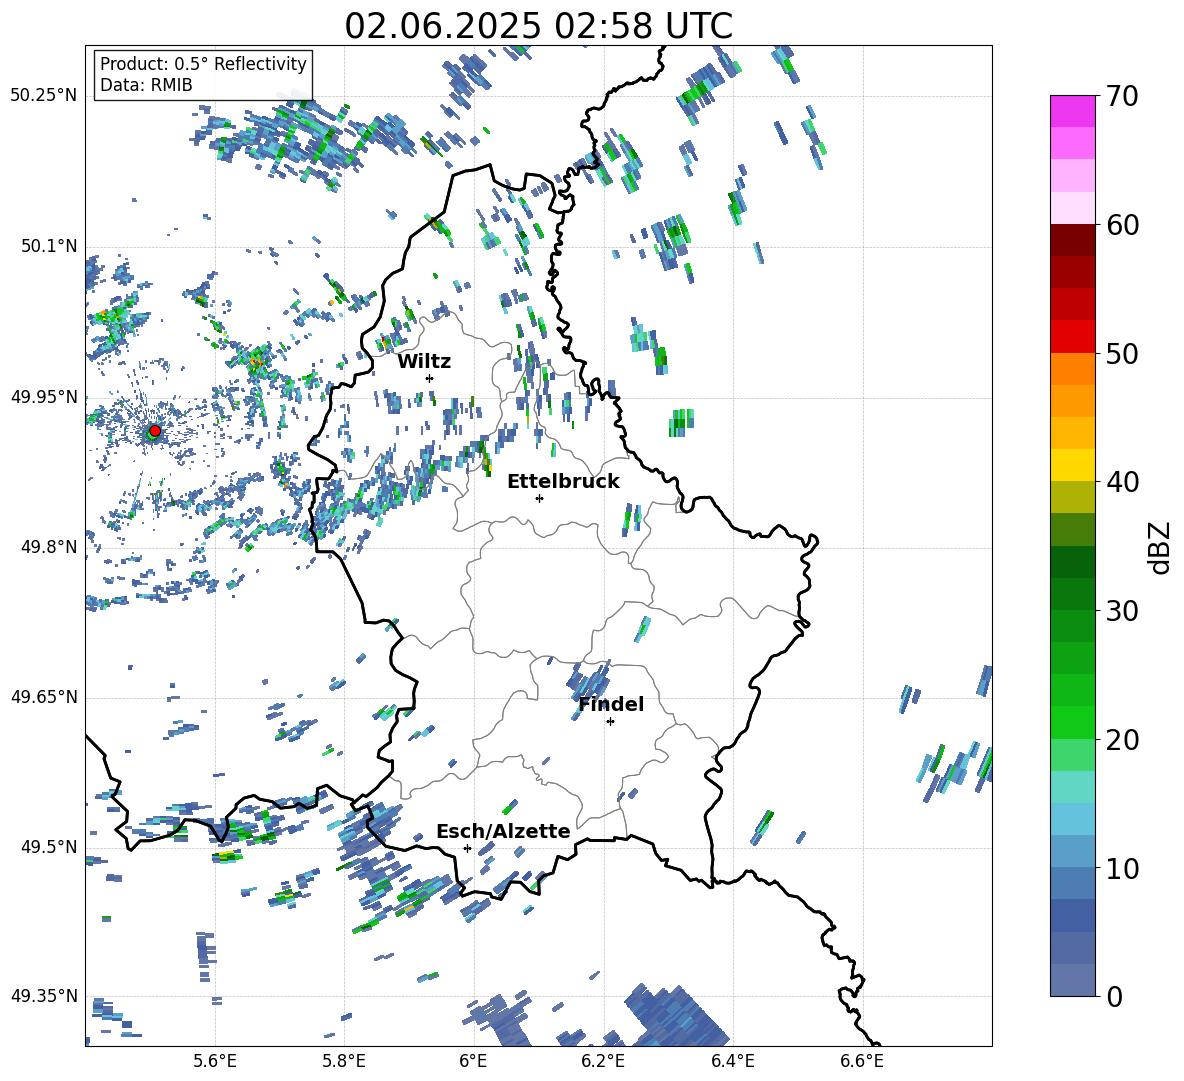Screen dimensions: 1184x1081
Task: Click the cross marker below Wiltz
Action: [430, 378]
